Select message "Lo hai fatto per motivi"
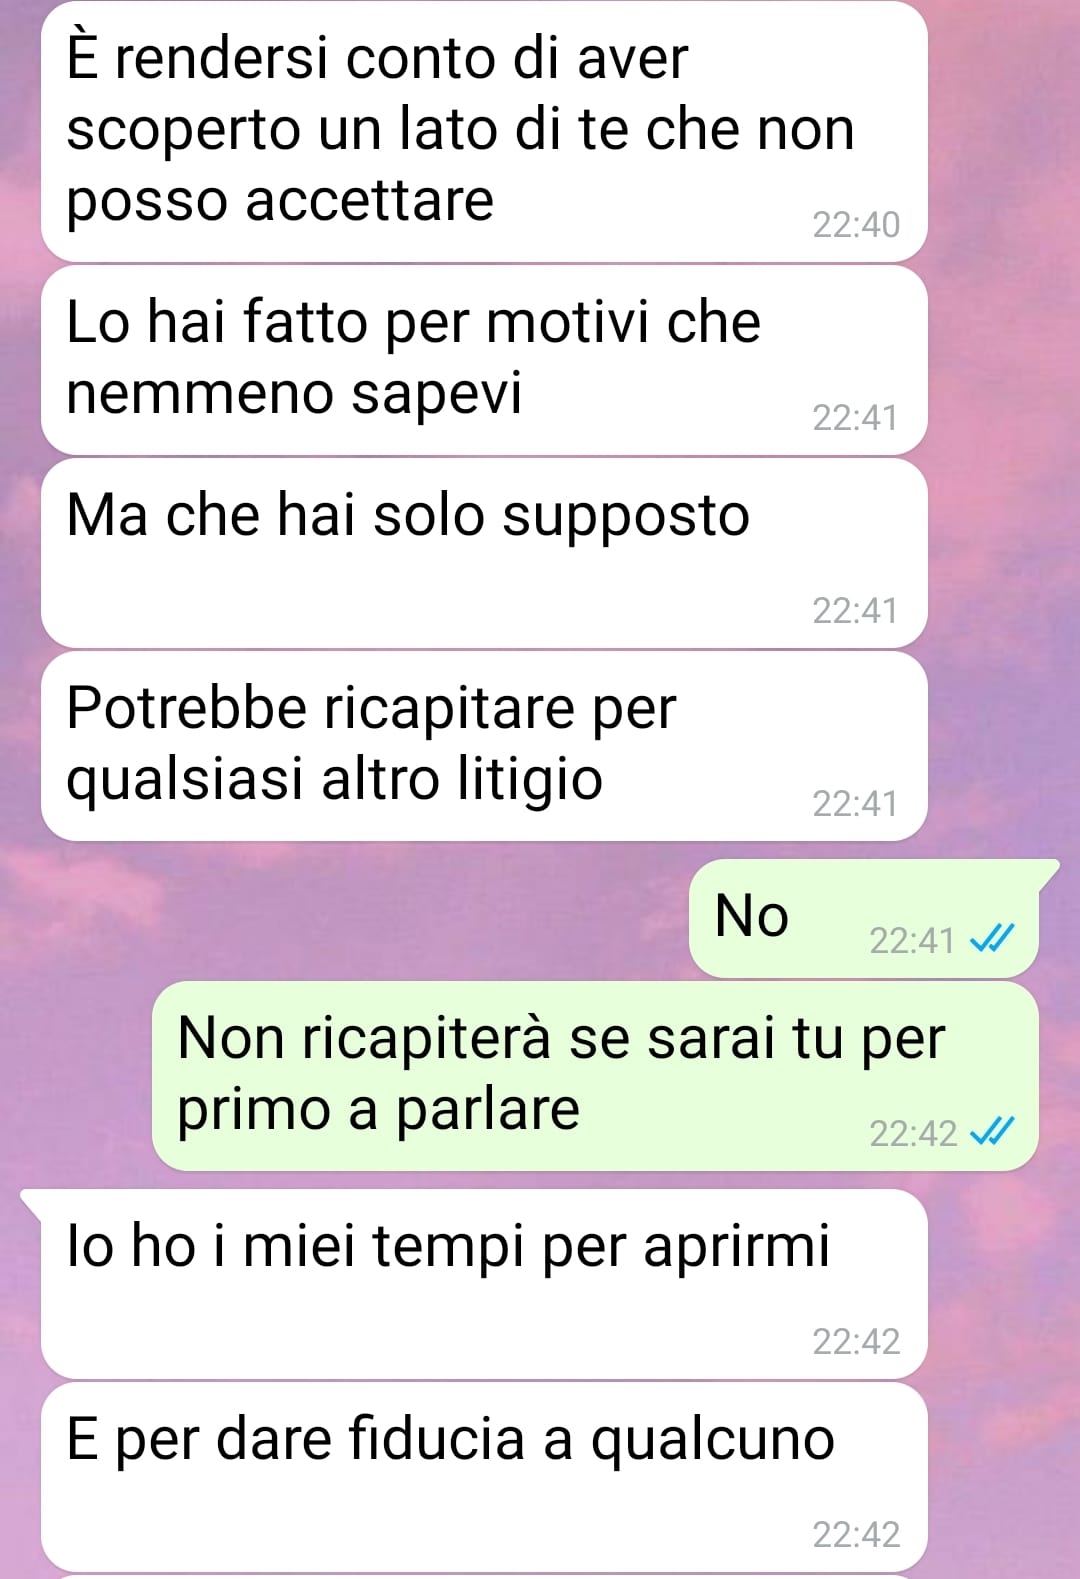This screenshot has height=1579, width=1080. 484,360
